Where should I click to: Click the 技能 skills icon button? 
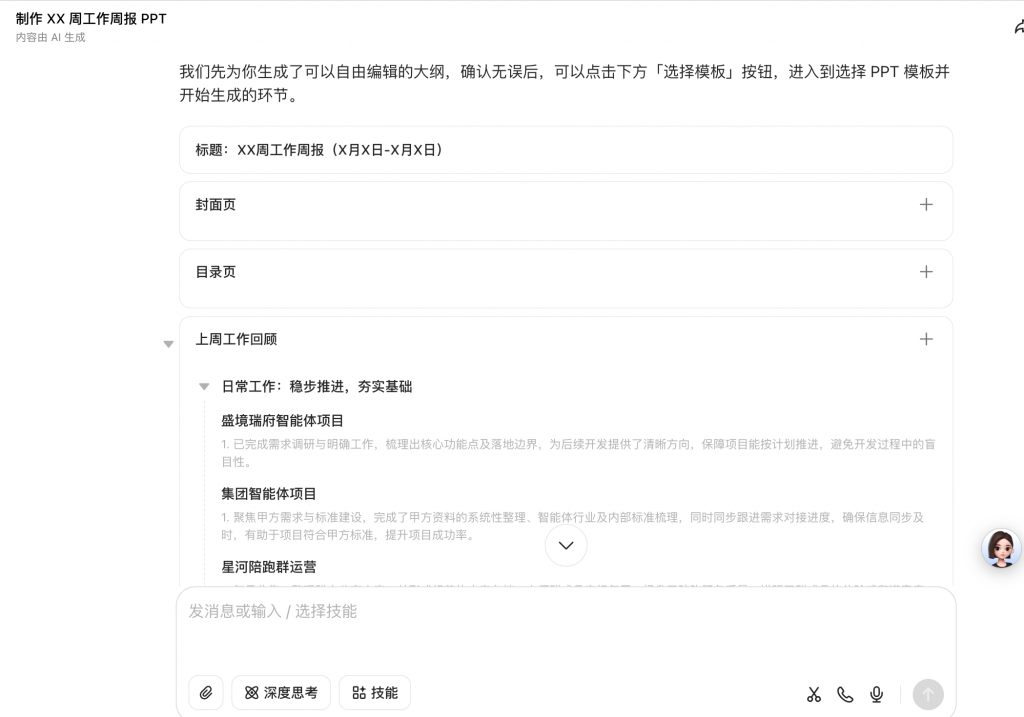coord(374,692)
